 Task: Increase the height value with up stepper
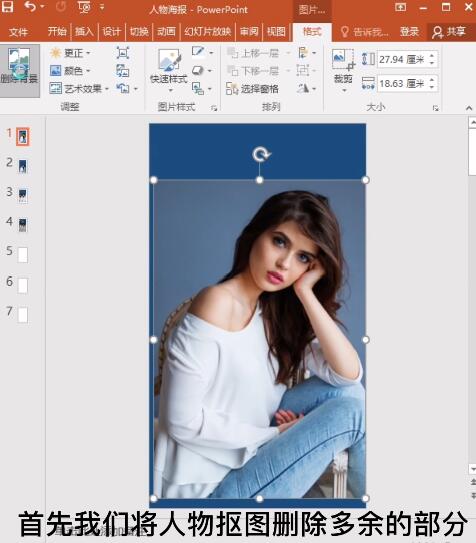tap(432, 56)
